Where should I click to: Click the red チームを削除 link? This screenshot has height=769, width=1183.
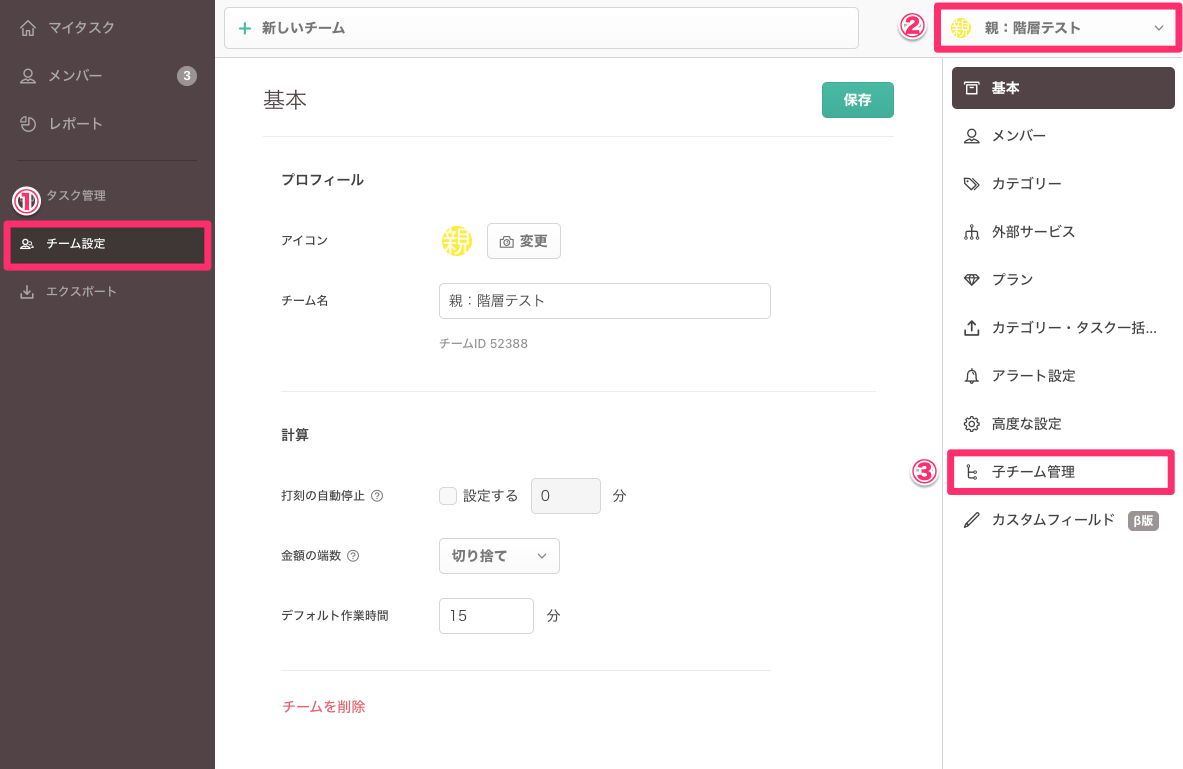[324, 707]
